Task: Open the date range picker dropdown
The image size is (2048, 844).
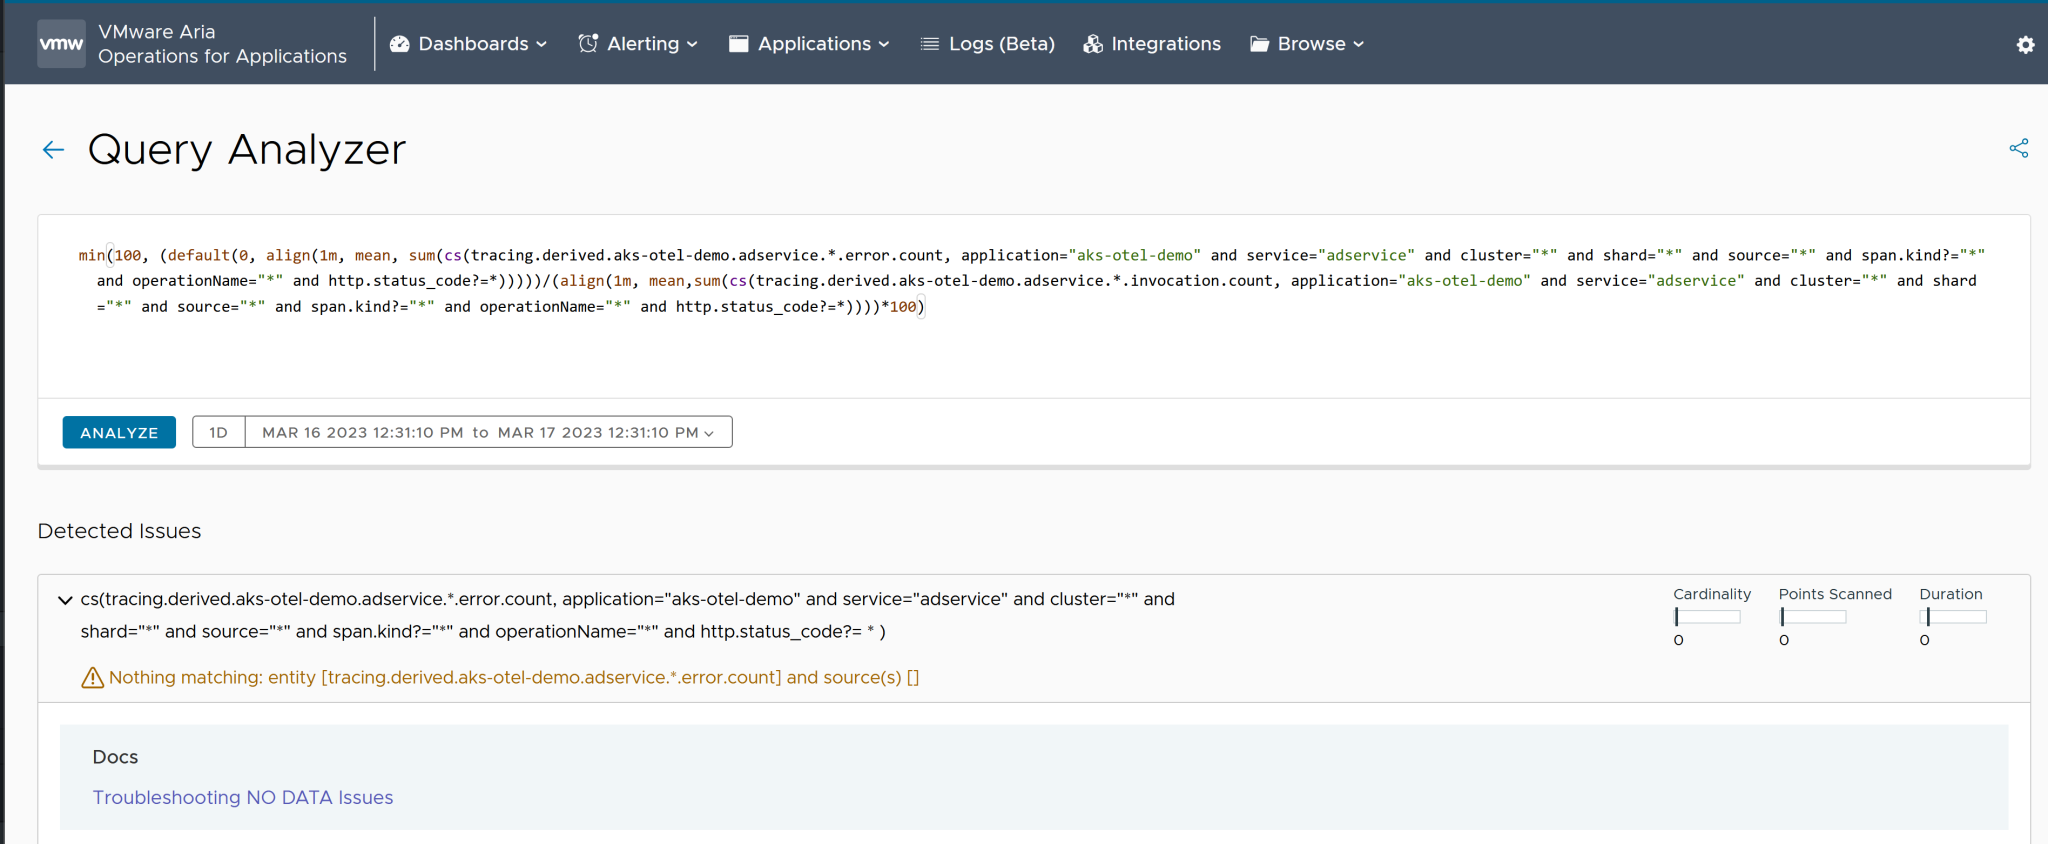Action: 488,432
